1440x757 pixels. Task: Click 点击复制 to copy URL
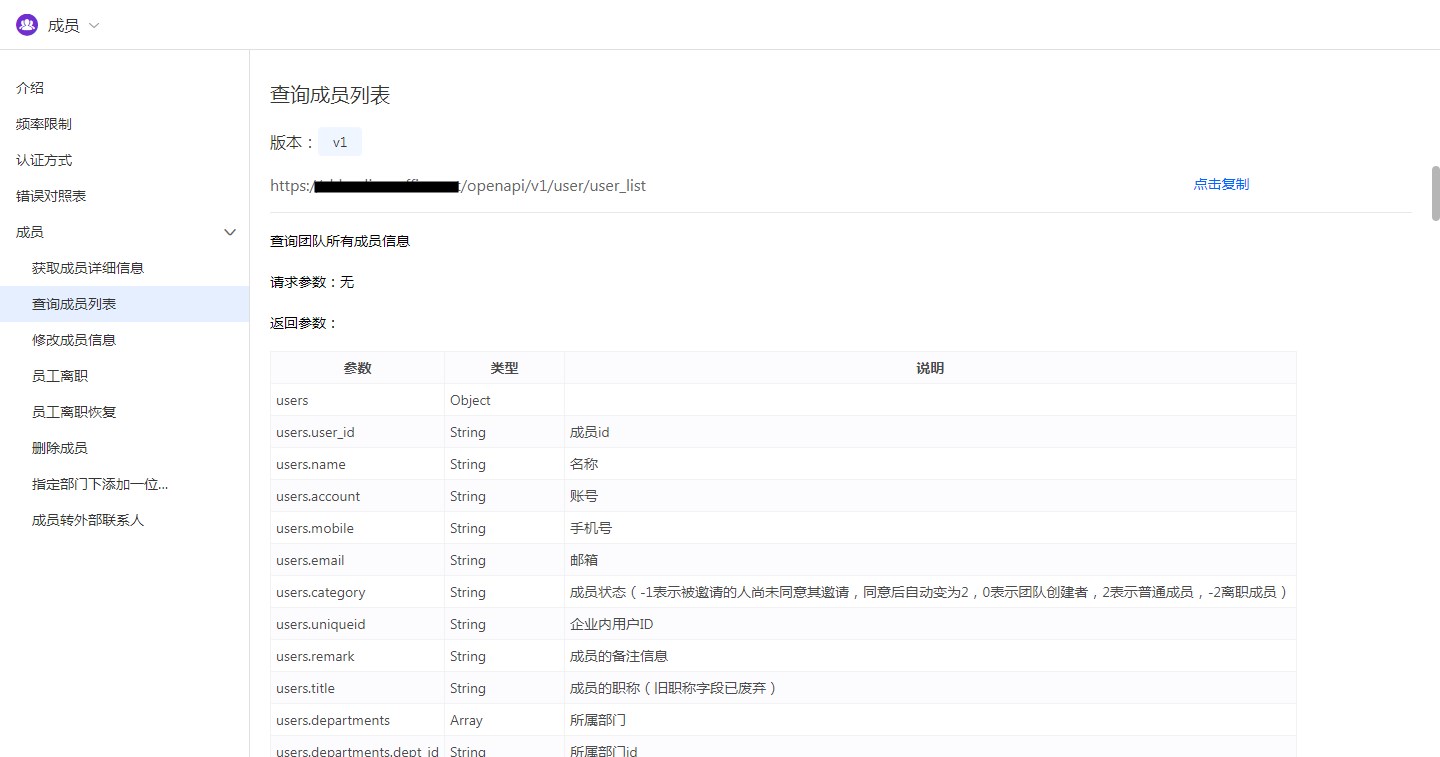click(1220, 184)
